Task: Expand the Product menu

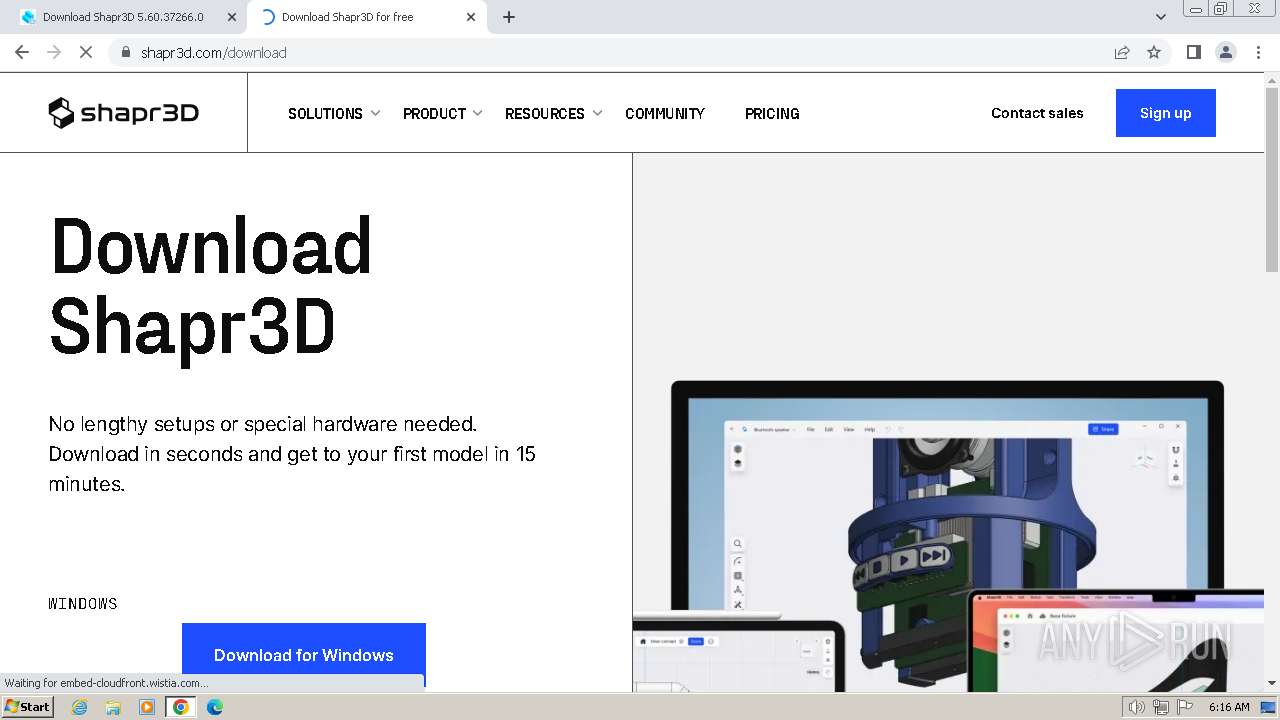Action: [443, 113]
